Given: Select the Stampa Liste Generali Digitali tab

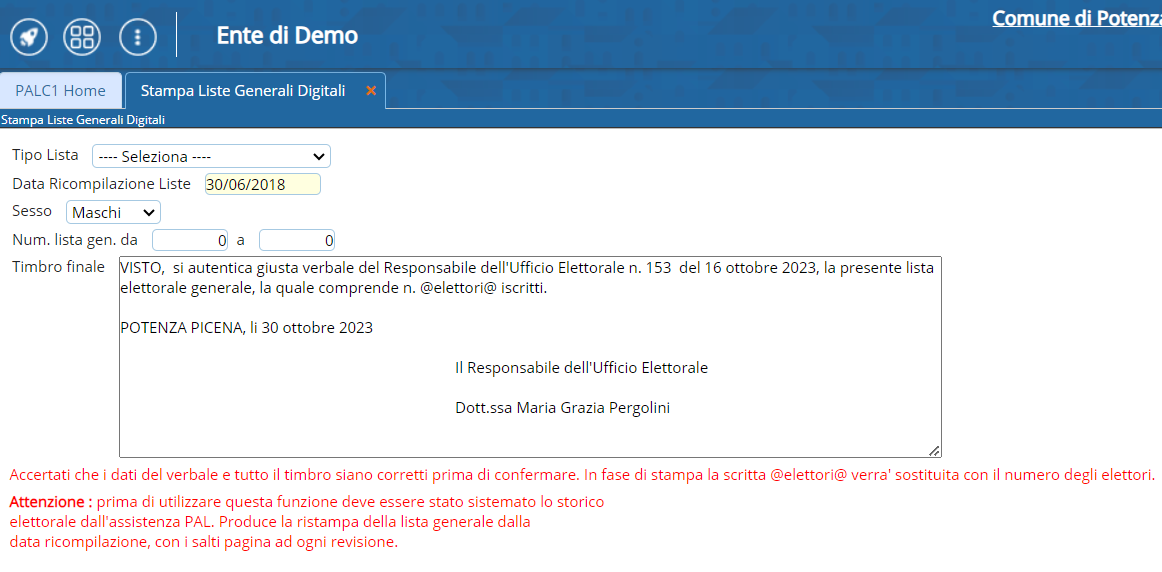Looking at the screenshot, I should [x=243, y=91].
